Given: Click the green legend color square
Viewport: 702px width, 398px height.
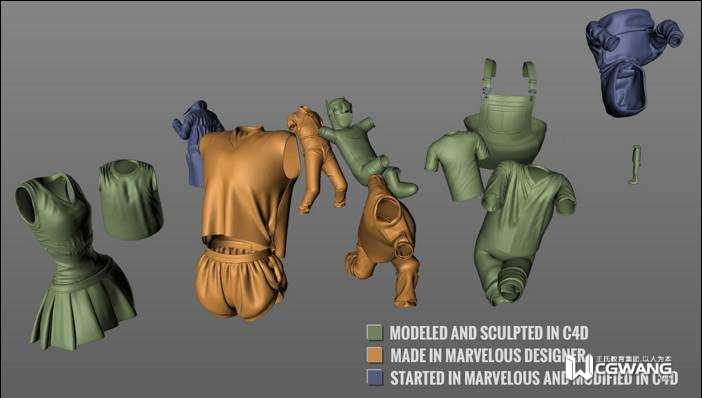Looking at the screenshot, I should tap(375, 333).
